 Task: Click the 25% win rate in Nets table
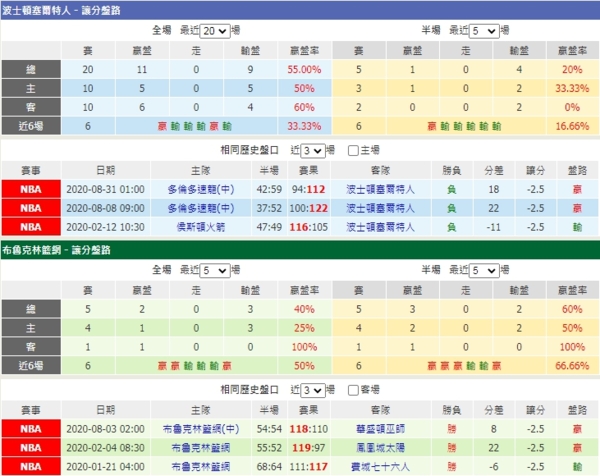point(304,328)
